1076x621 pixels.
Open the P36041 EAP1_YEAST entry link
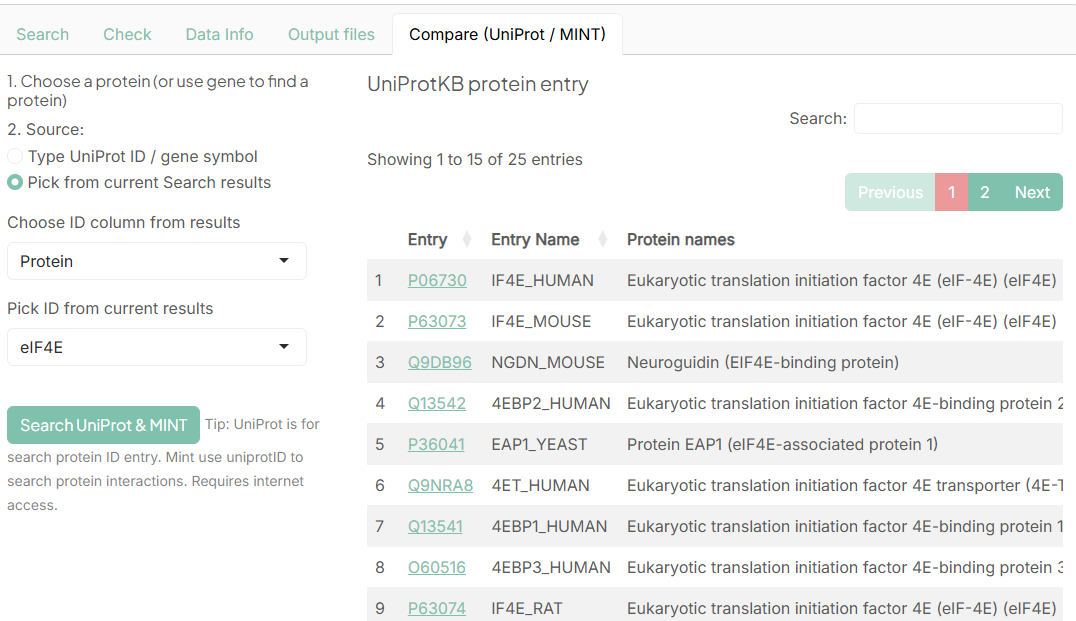click(x=436, y=444)
